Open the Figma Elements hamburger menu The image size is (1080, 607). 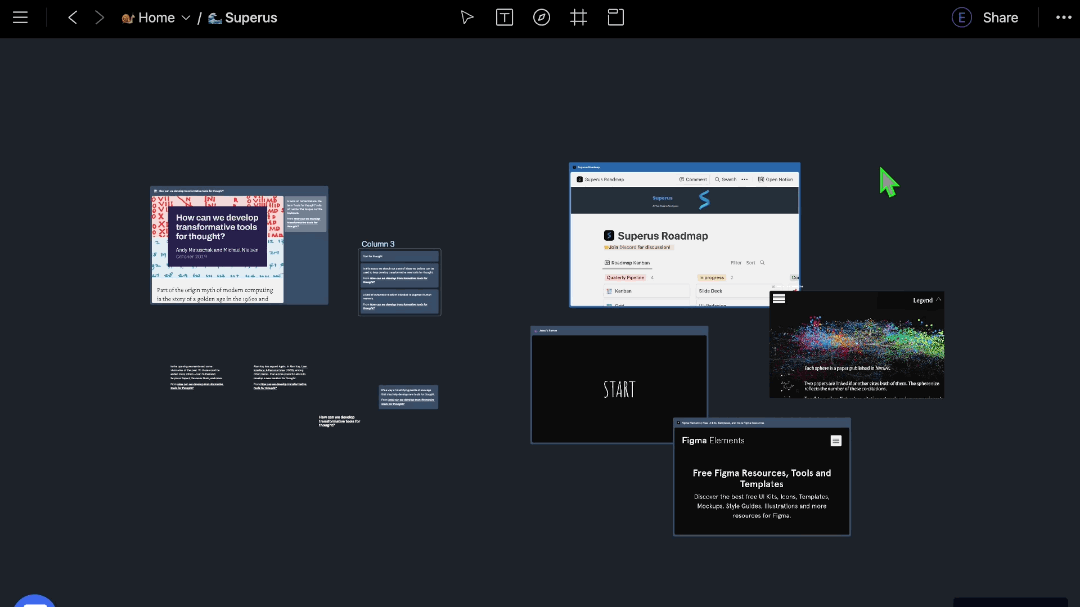click(x=835, y=441)
